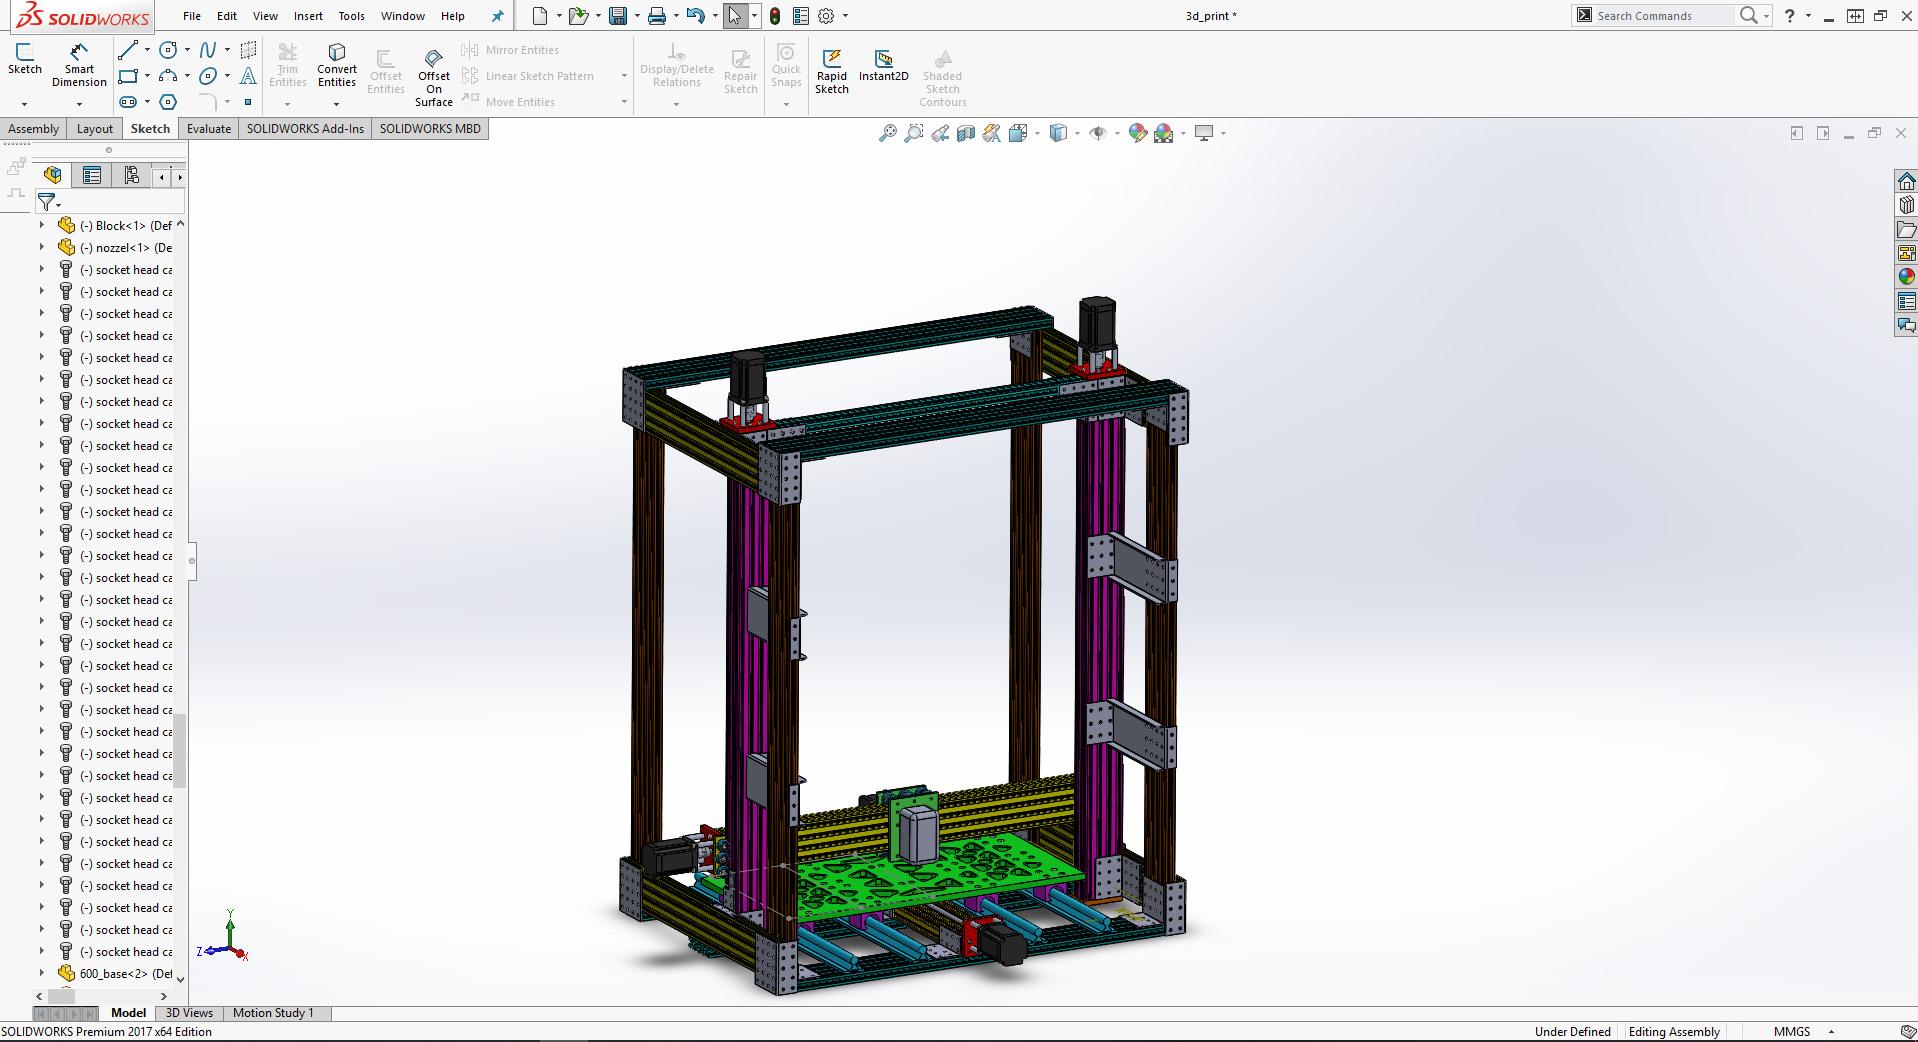Viewport: 1918px width, 1042px height.
Task: Select the Arc sketch tool
Action: click(x=168, y=76)
